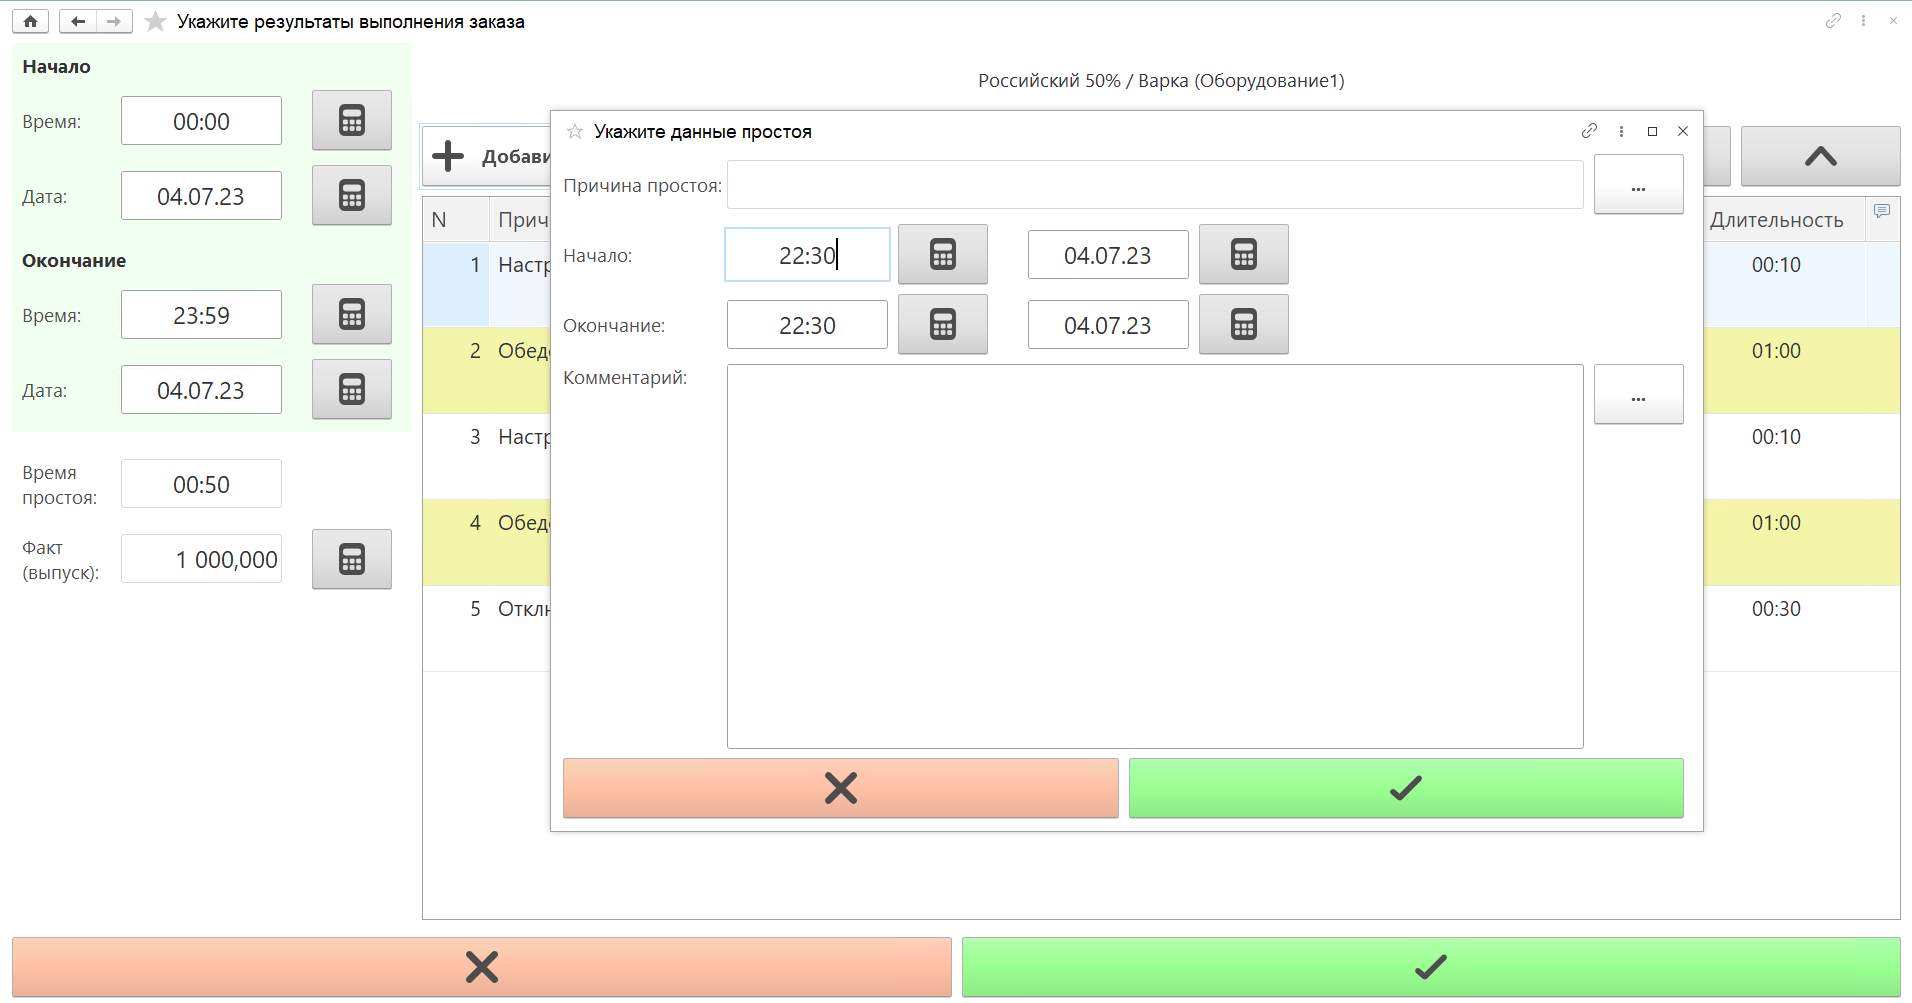The image size is (1912, 1003).
Task: Open dialog more-options kebab menu
Action: click(1621, 131)
